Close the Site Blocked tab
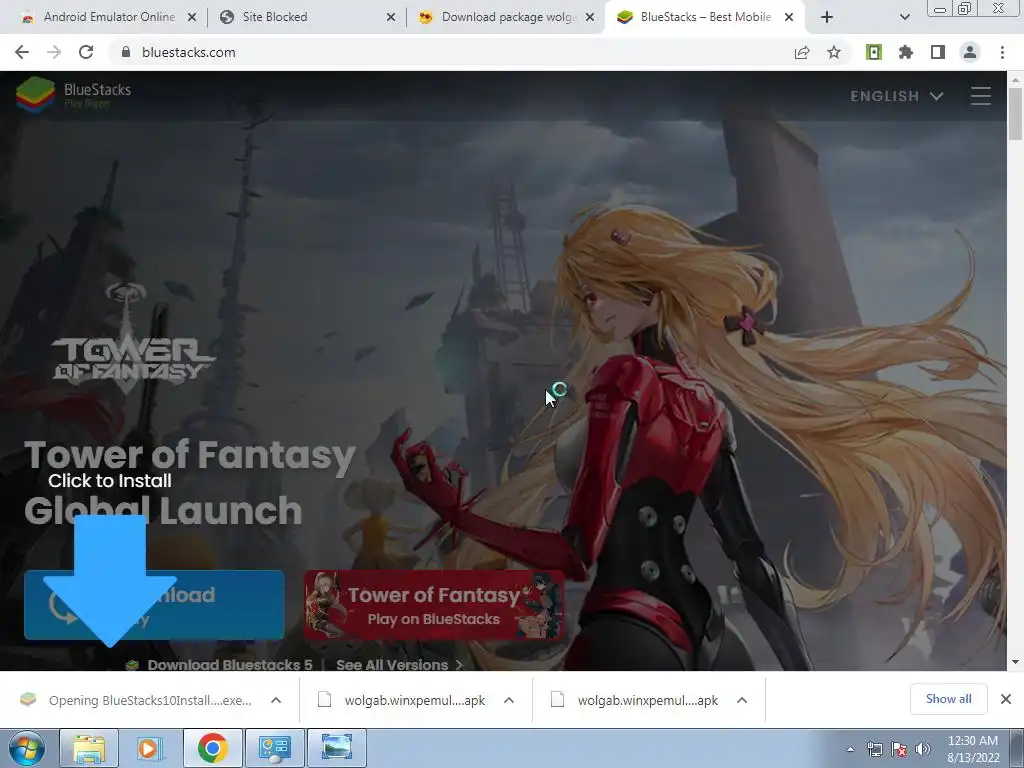1024x768 pixels. click(x=391, y=18)
